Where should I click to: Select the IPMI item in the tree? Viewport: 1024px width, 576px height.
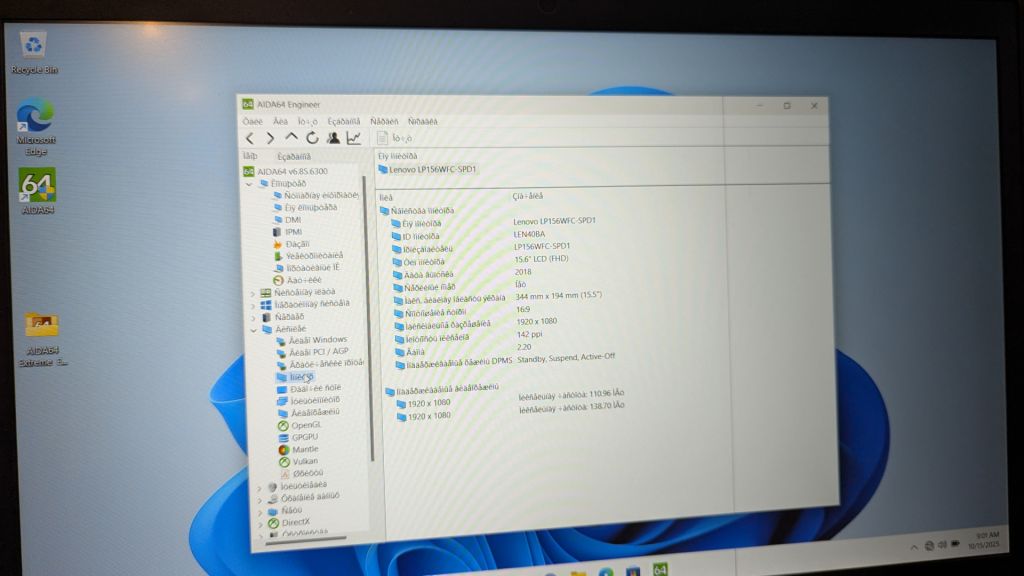[287, 232]
